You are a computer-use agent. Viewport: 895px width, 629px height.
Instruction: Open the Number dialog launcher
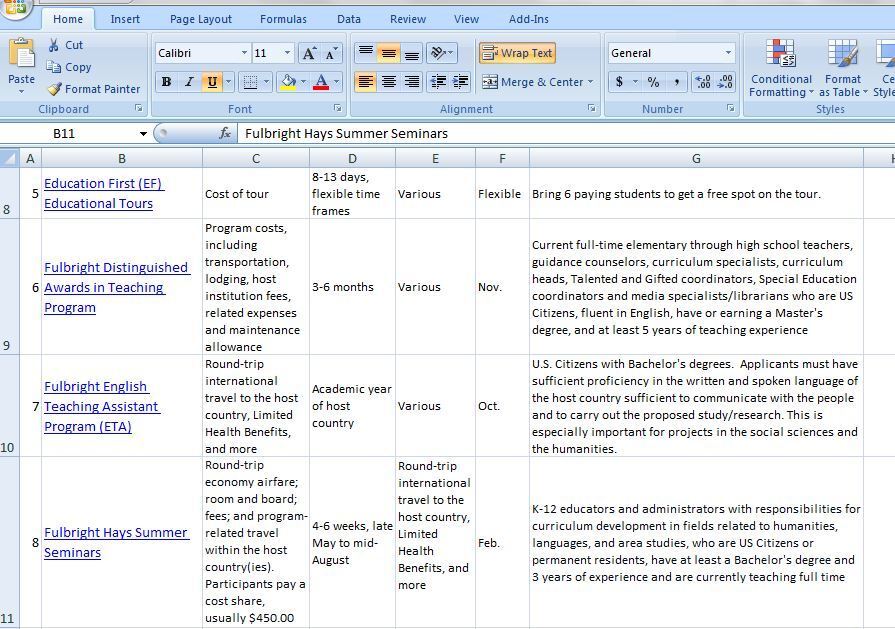tap(731, 108)
